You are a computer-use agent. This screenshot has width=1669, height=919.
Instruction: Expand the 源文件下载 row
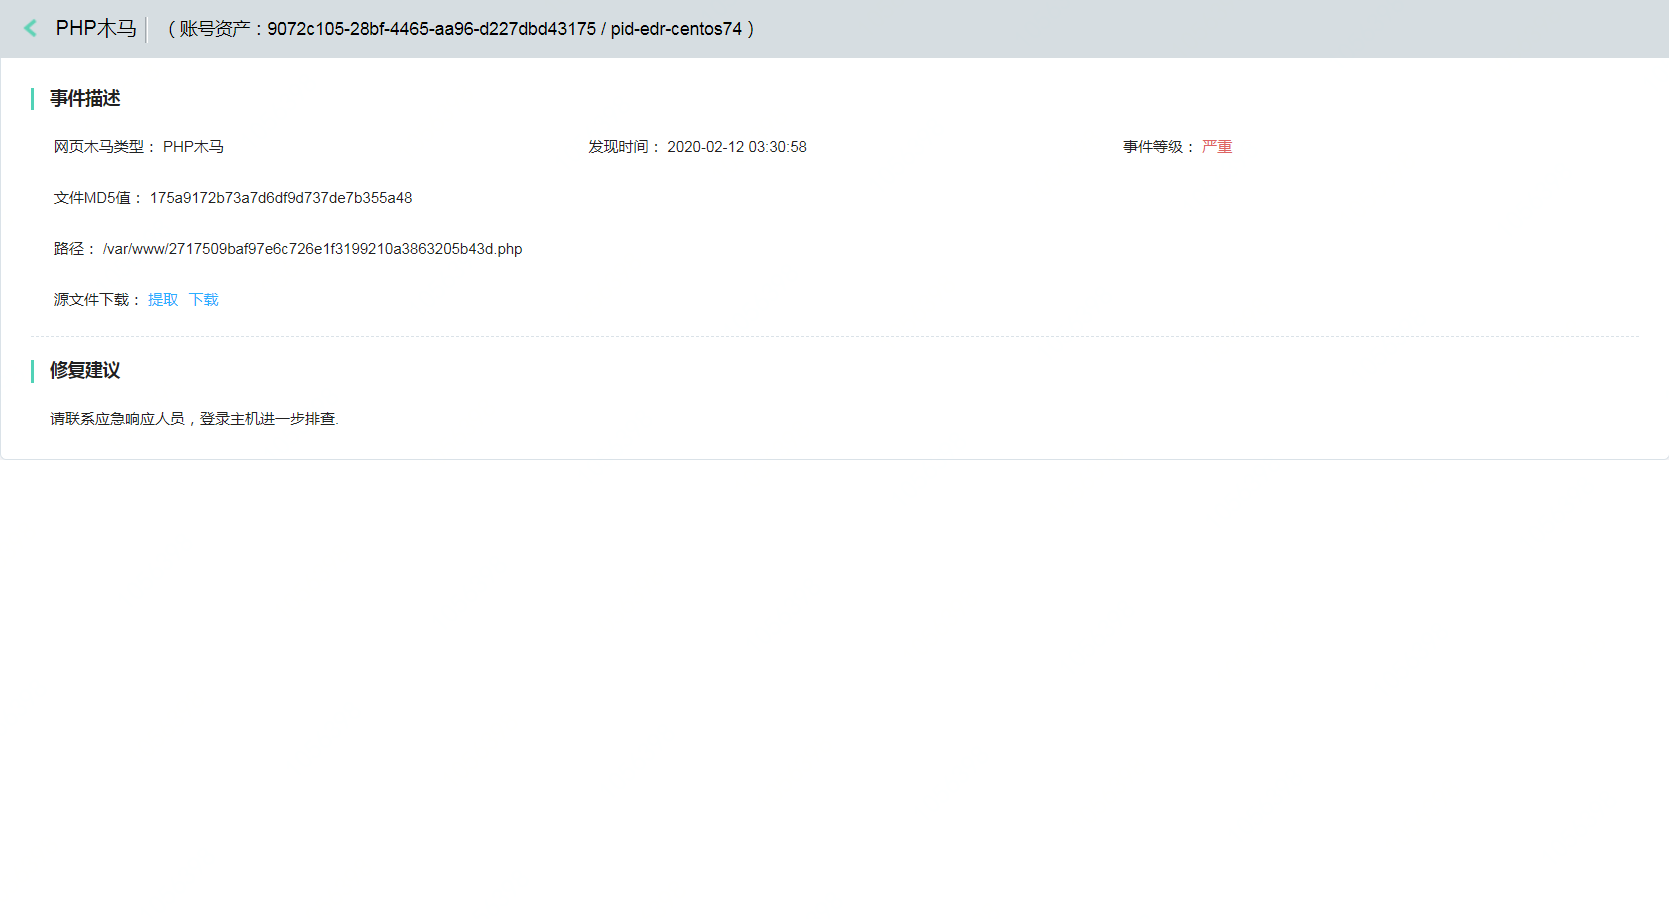click(x=95, y=299)
